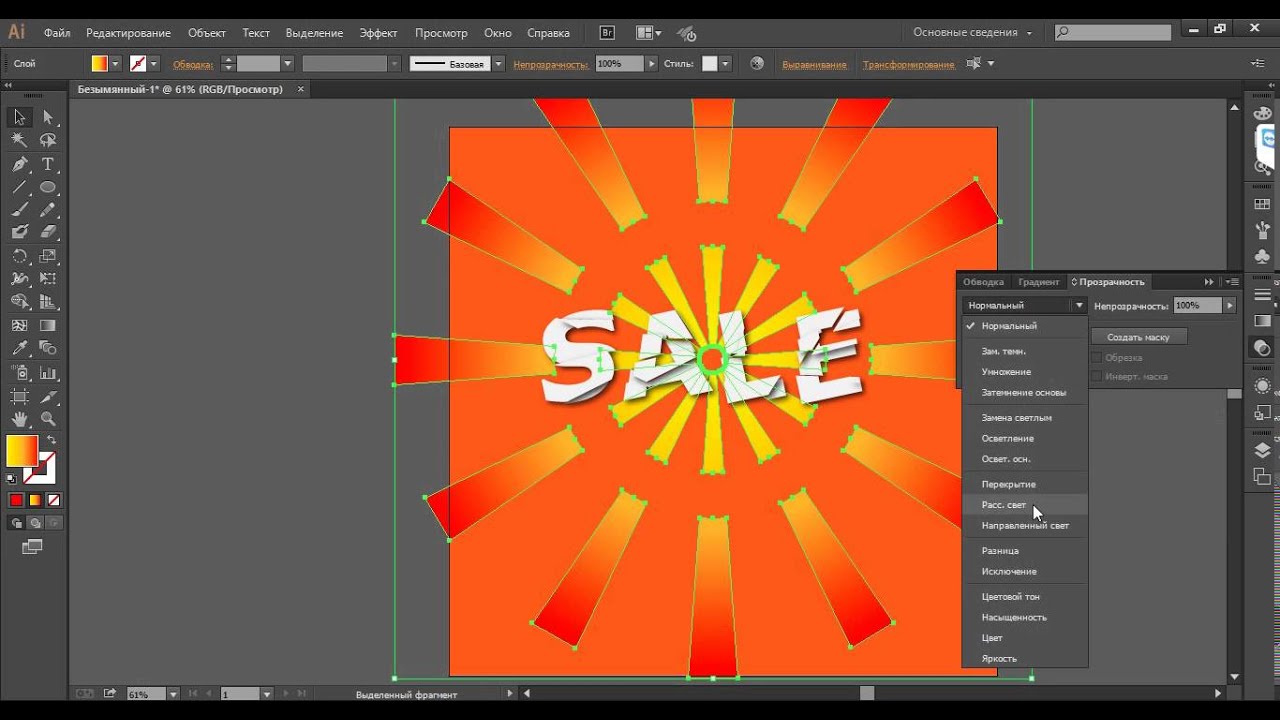Select the Pen tool
The height and width of the screenshot is (720, 1280).
[19, 164]
